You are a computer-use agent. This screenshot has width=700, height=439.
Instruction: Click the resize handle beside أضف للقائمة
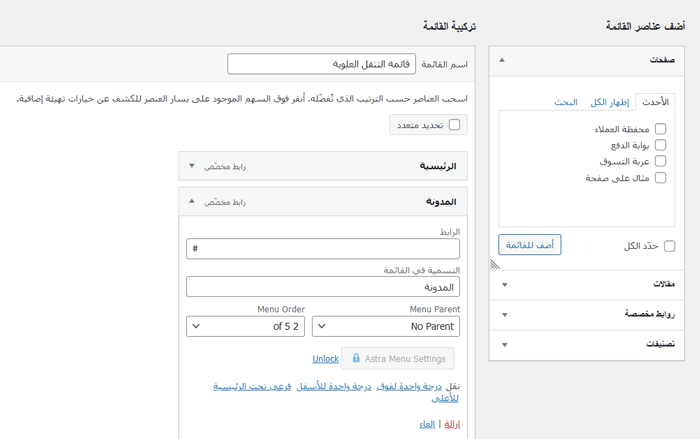493,264
